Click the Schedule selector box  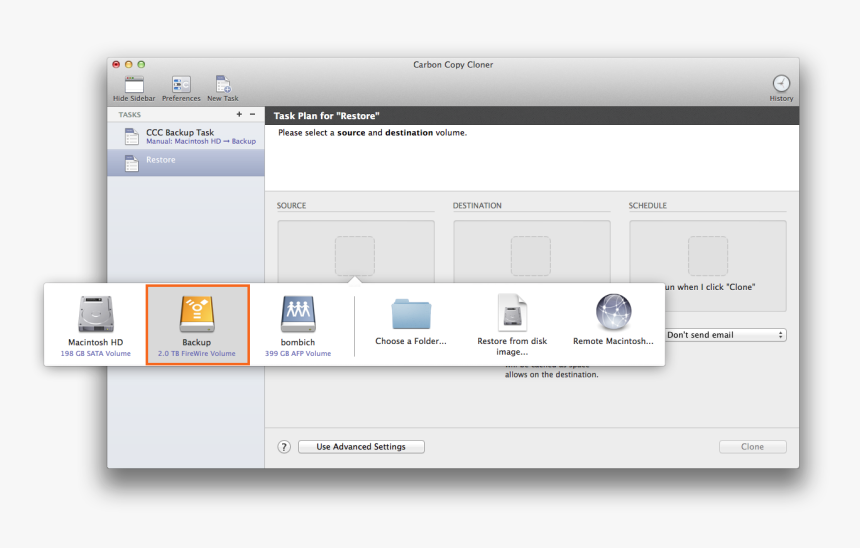point(708,256)
